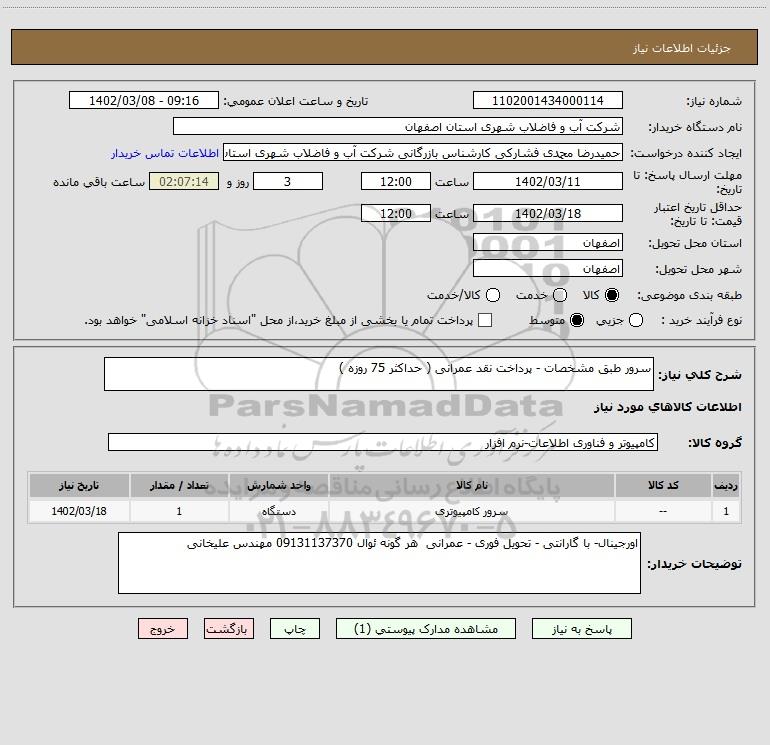
Task: Click the دستگاه unit cell
Action: point(278,511)
